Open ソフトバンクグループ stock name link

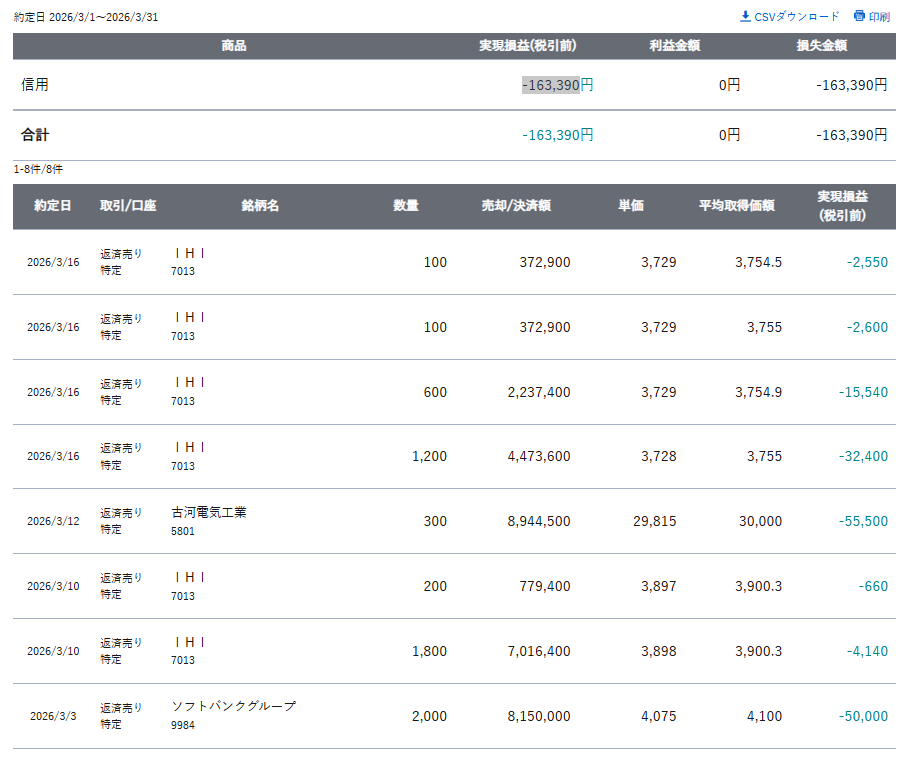pyautogui.click(x=233, y=706)
